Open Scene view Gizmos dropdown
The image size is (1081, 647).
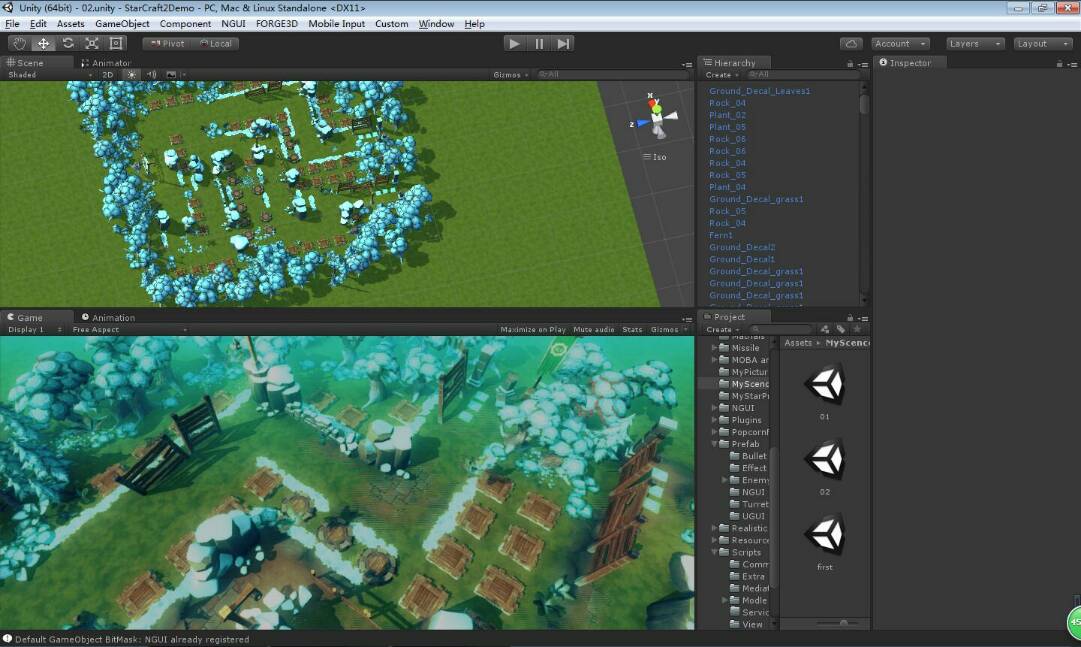pos(511,74)
